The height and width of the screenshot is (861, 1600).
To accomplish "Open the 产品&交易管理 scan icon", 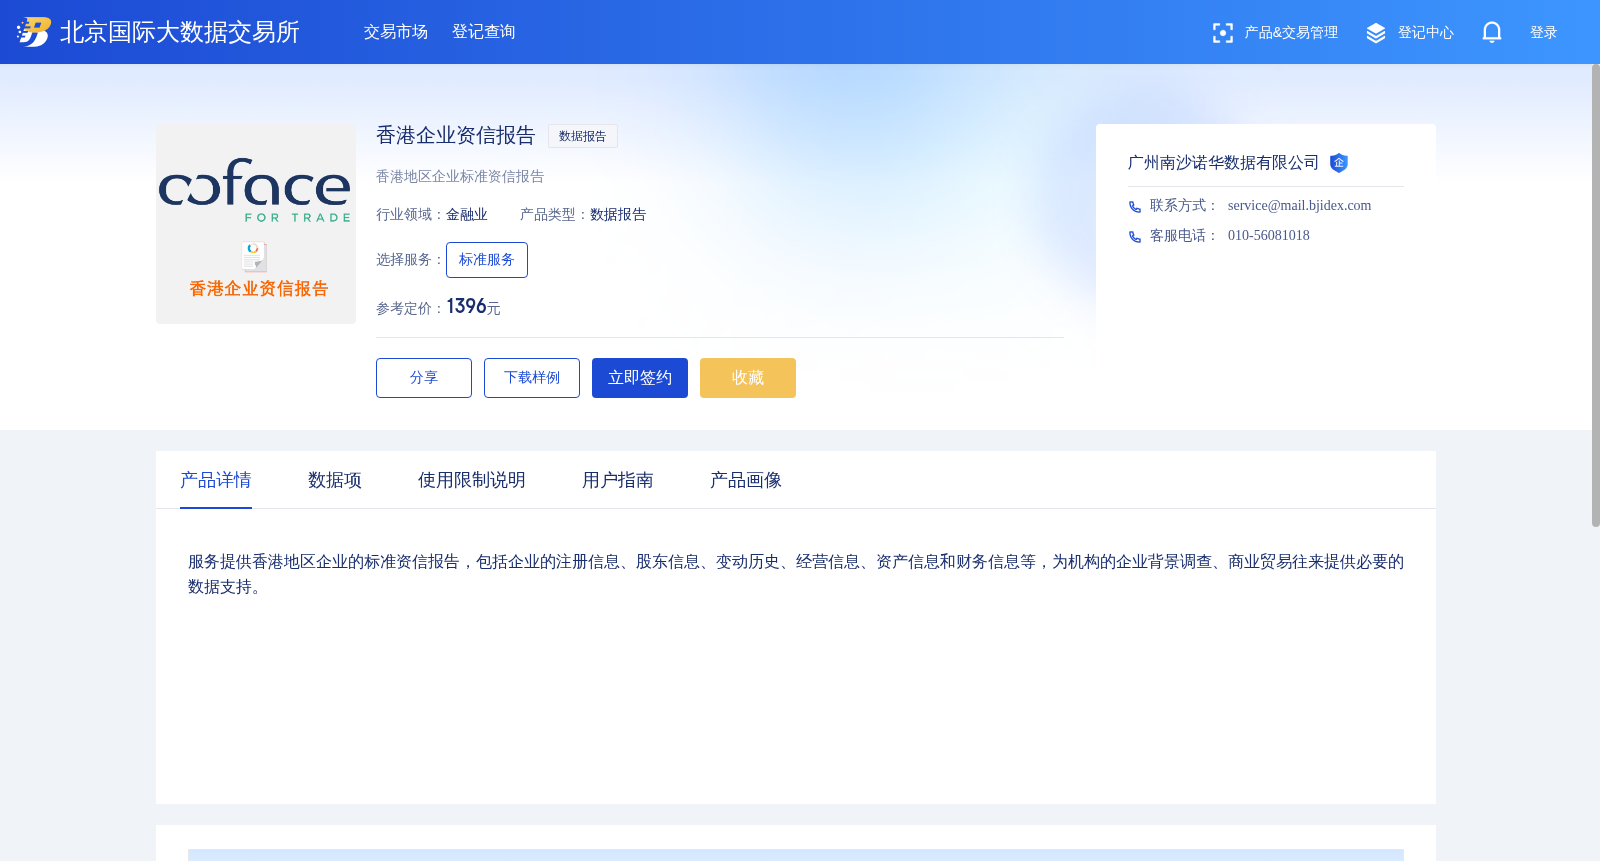I will tap(1222, 33).
